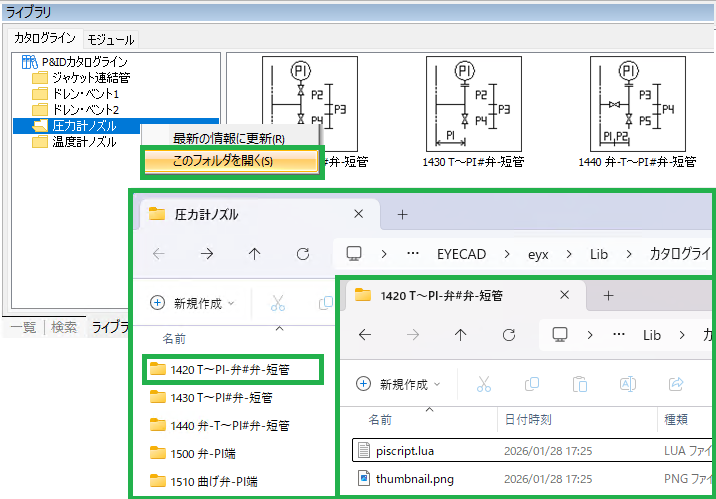Click the cut scissors icon in 1420 folder window
Image resolution: width=716 pixels, height=499 pixels.
pyautogui.click(x=484, y=384)
